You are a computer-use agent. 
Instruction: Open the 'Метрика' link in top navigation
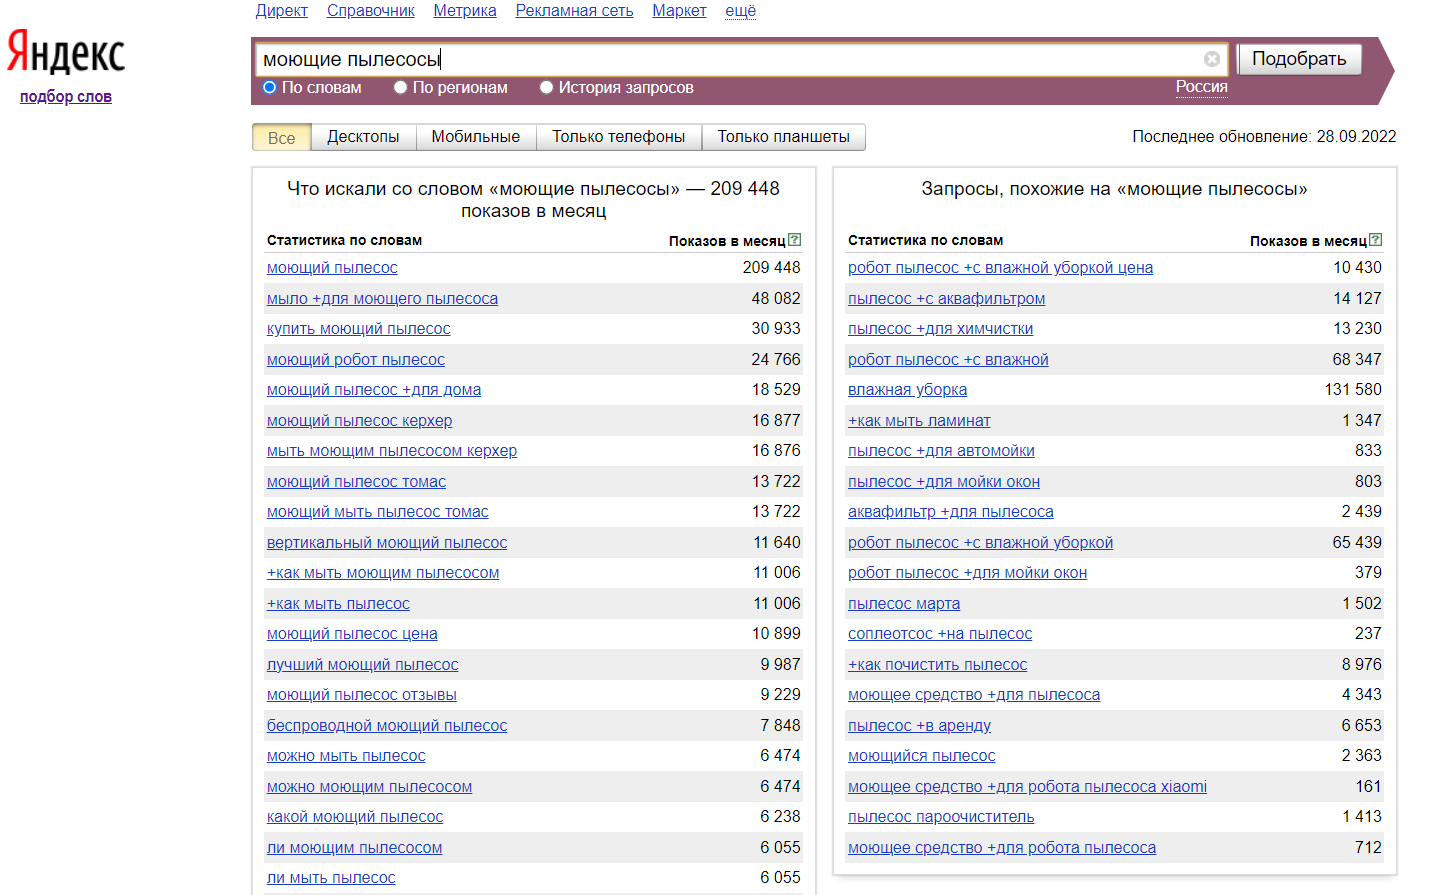click(465, 11)
